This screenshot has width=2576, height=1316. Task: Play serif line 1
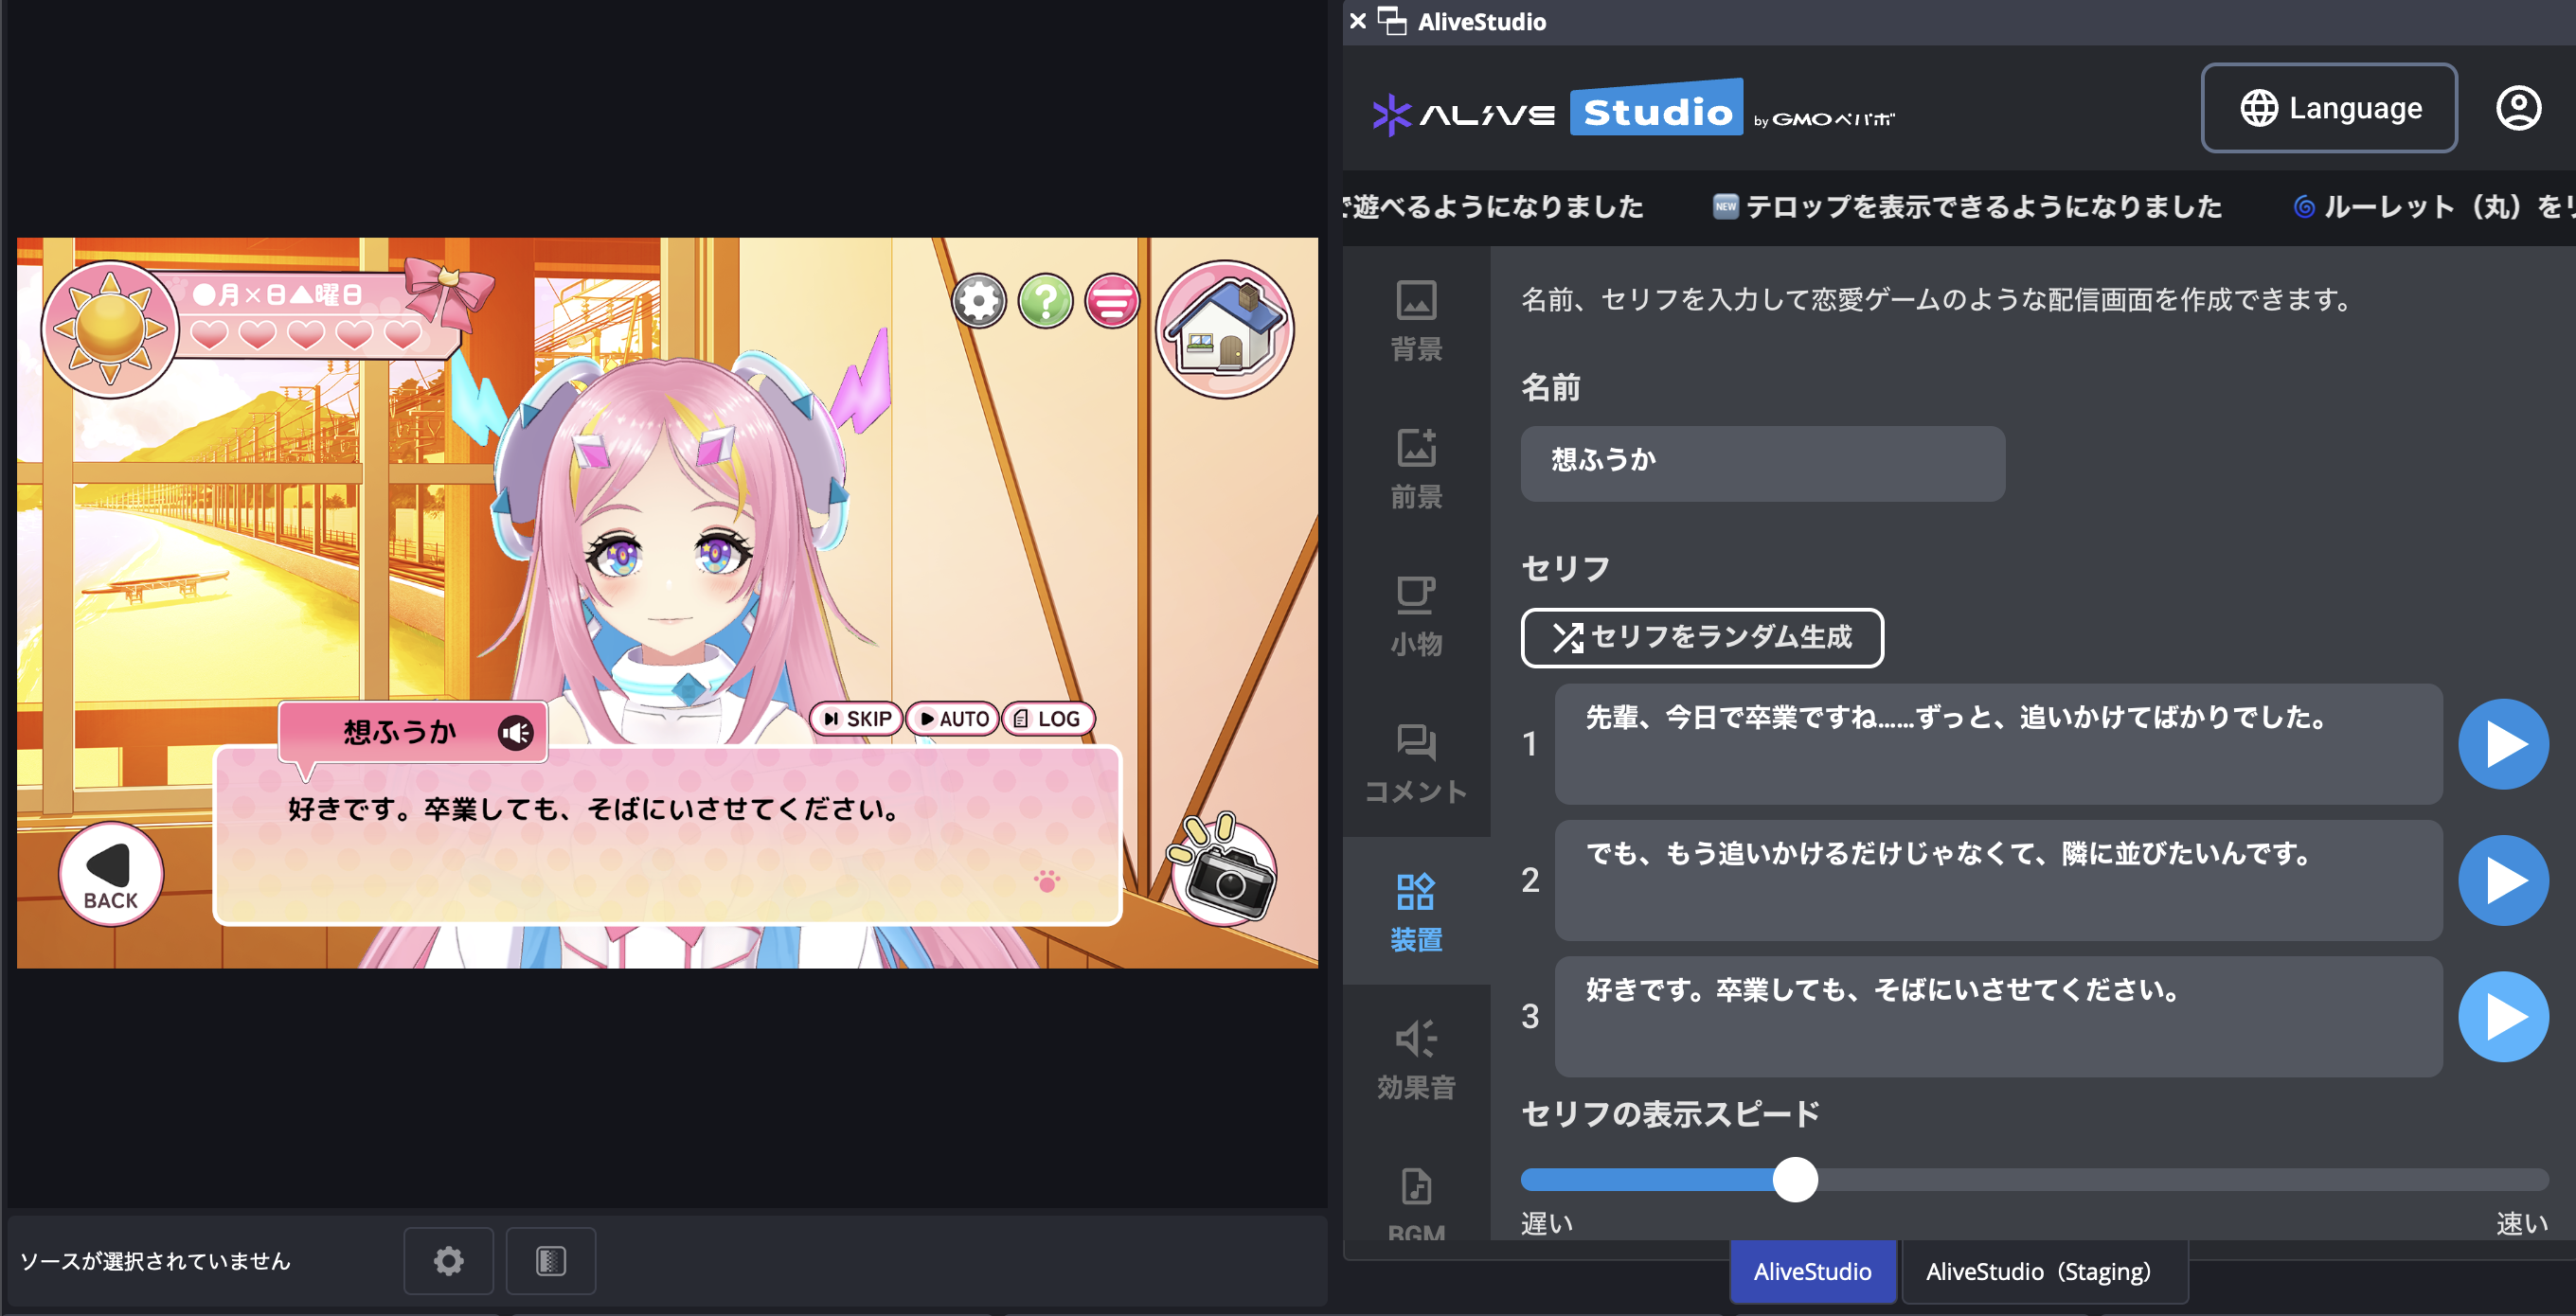2503,744
